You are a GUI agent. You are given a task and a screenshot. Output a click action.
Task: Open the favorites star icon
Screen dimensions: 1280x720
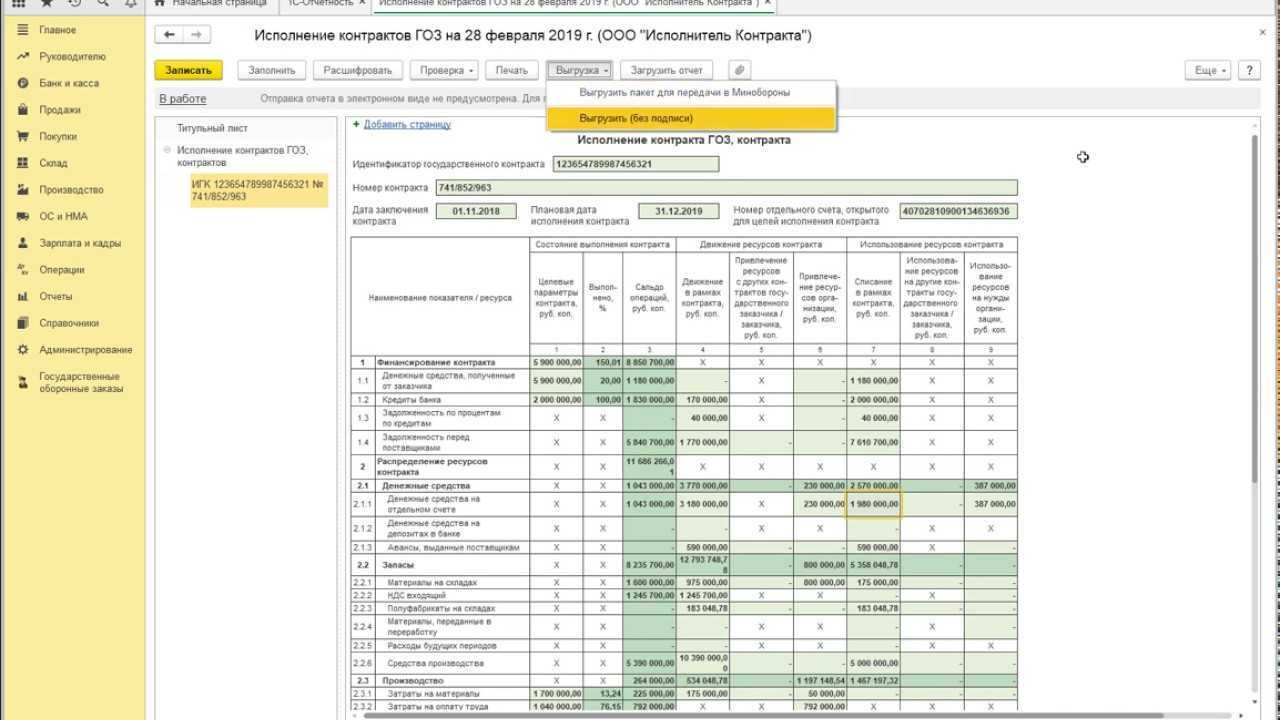(x=46, y=3)
